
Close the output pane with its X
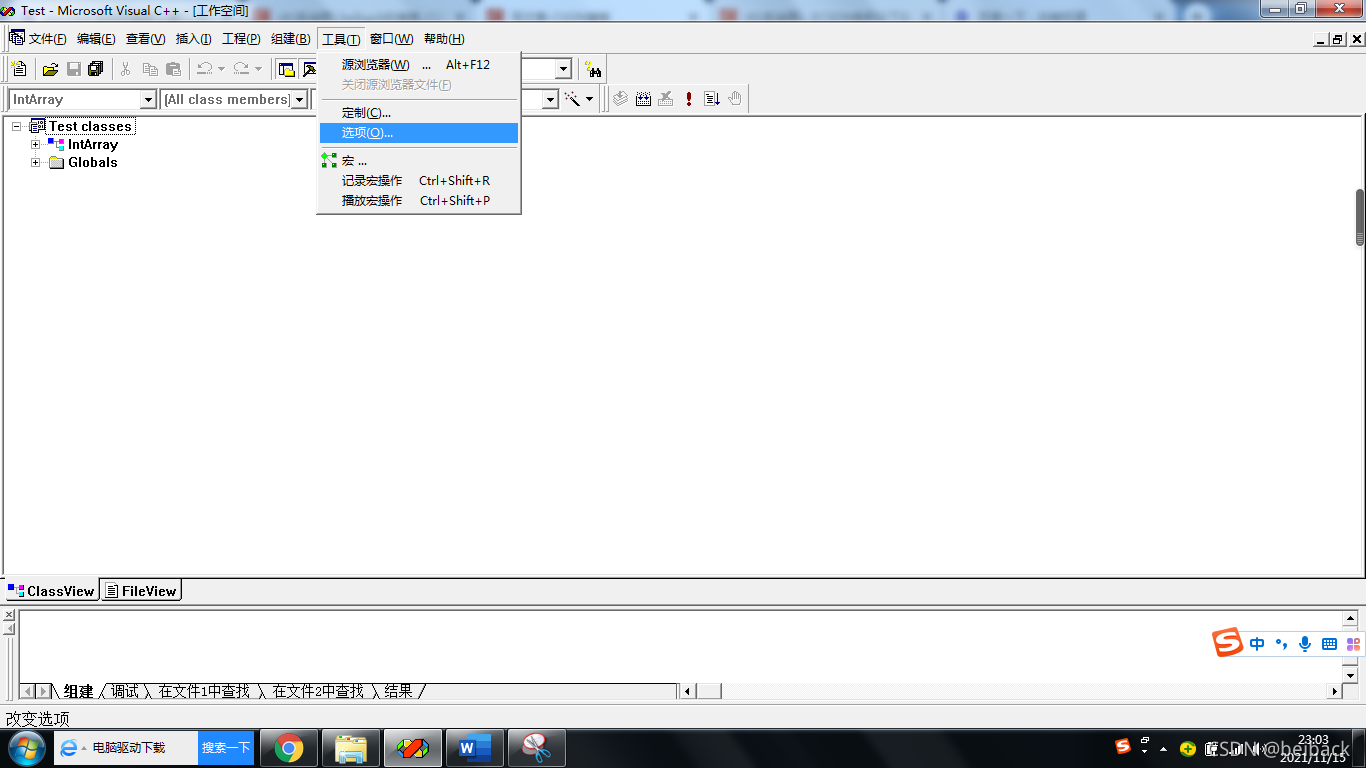(9, 615)
